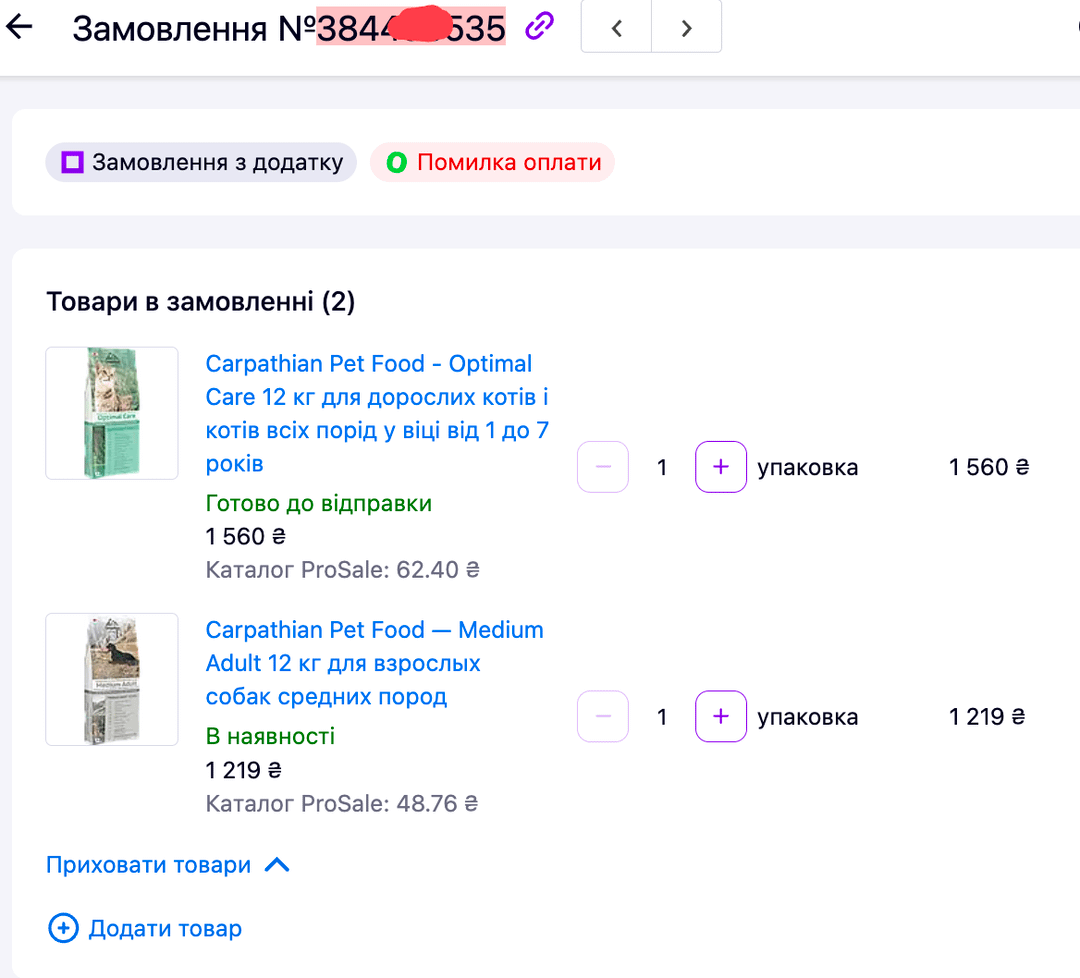The width and height of the screenshot is (1080, 978).
Task: Decrease Medium Adult quantity with minus
Action: [603, 716]
